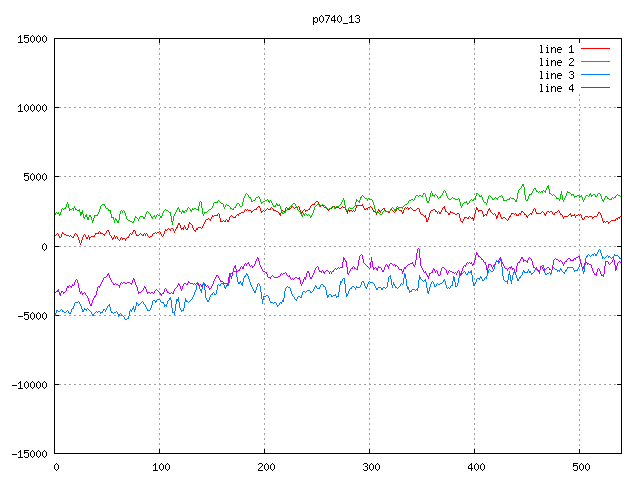The height and width of the screenshot is (480, 640).
Task: Click the 300 x-axis tick label
Action: [370, 467]
